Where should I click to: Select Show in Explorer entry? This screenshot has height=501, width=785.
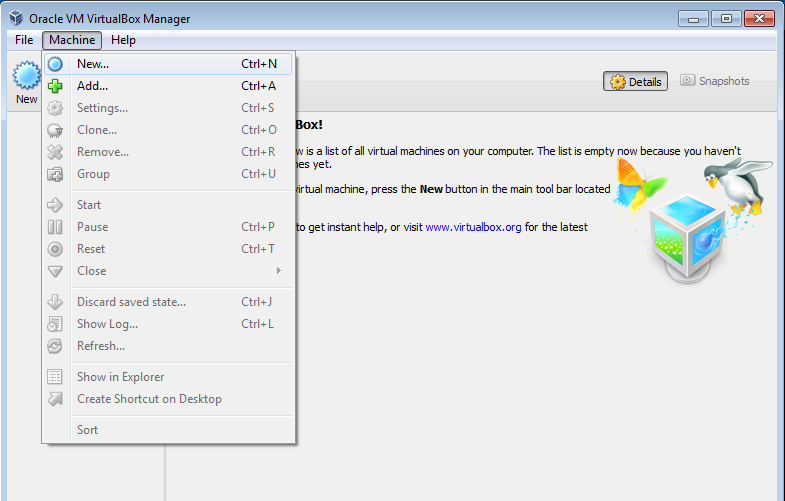[120, 377]
